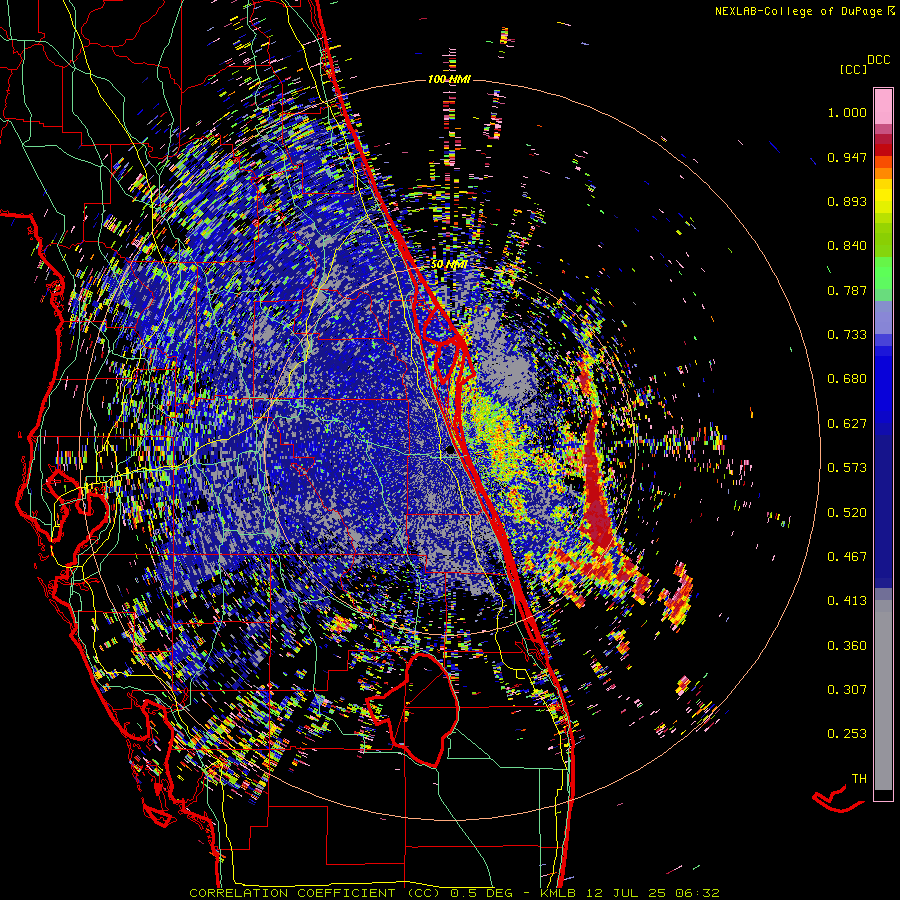Click the 0.787 legend value
900x900 pixels.
pos(847,290)
